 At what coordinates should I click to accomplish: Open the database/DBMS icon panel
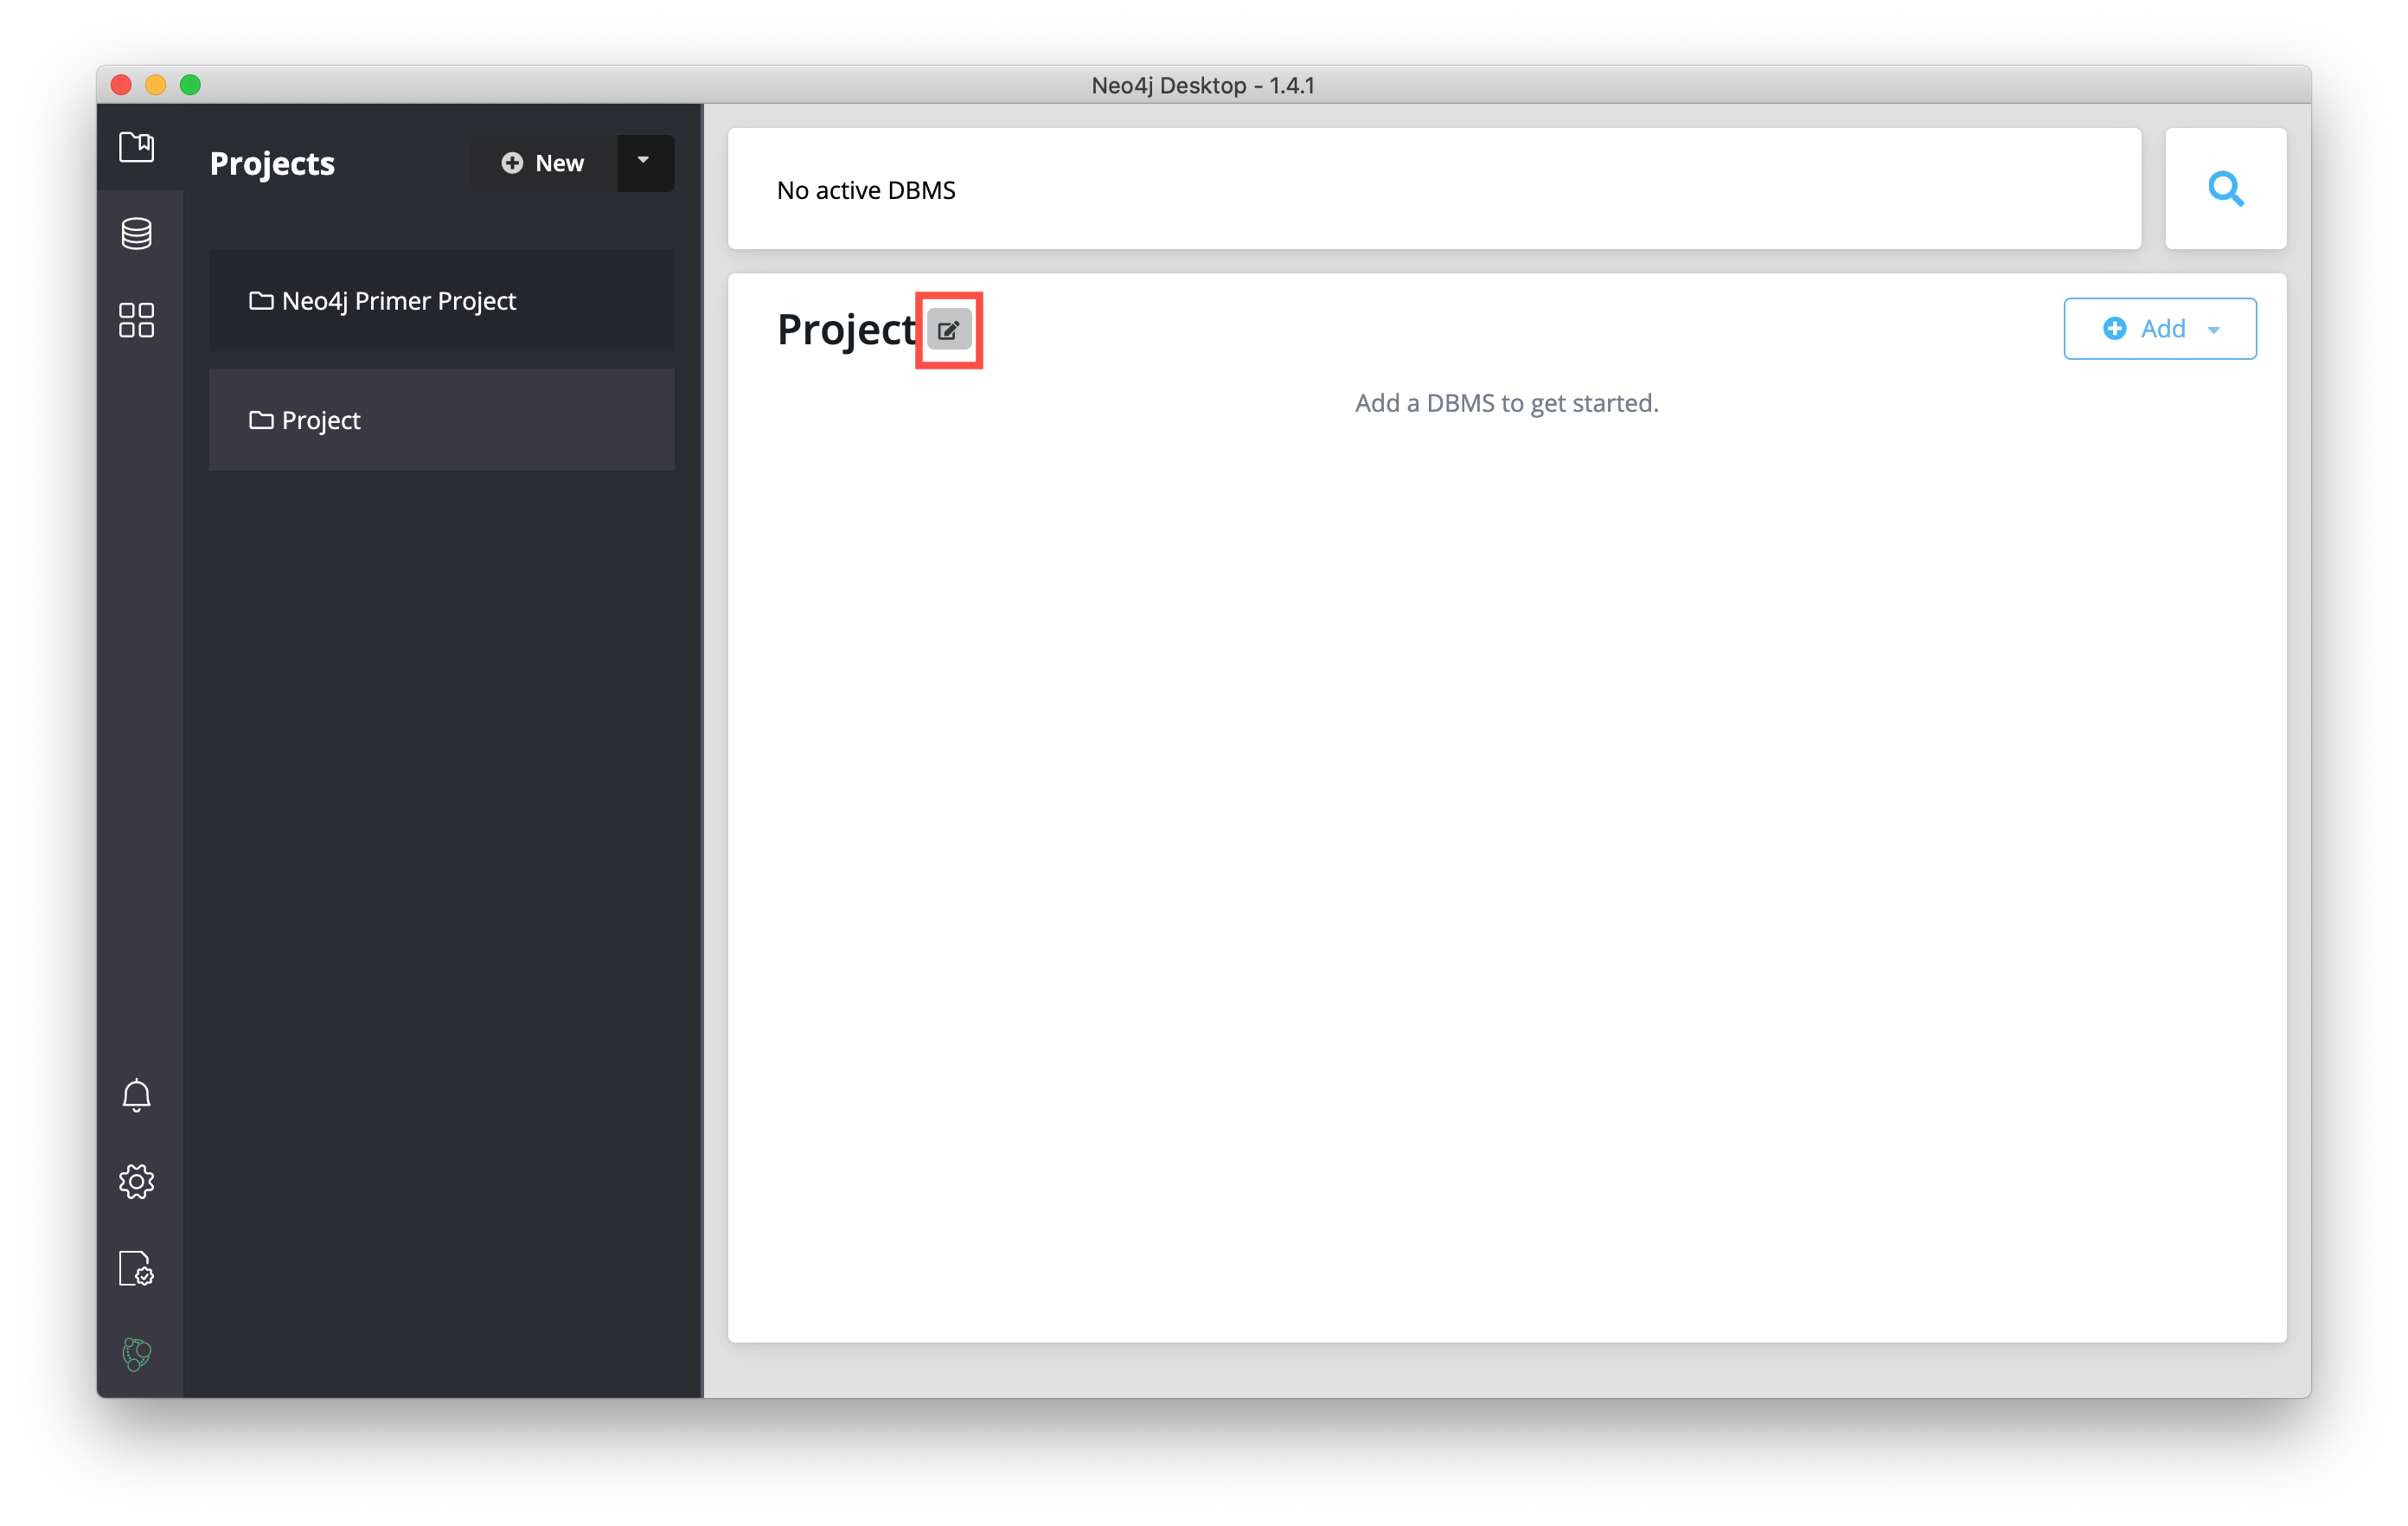[135, 232]
